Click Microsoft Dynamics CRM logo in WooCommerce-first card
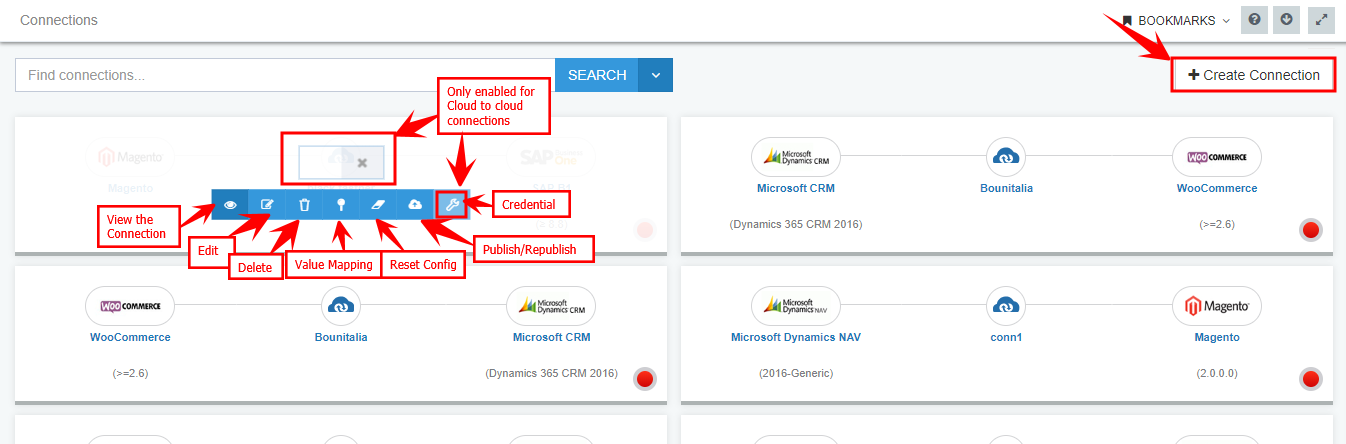 click(552, 306)
